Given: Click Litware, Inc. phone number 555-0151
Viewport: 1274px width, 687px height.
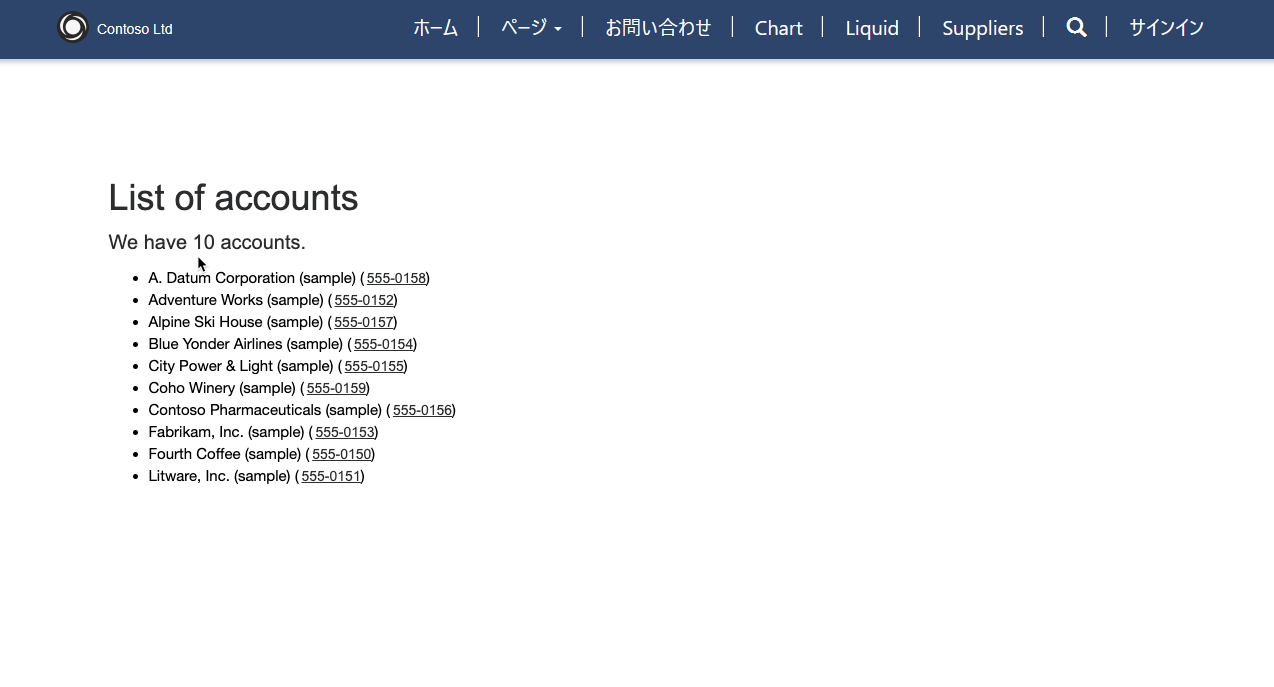Looking at the screenshot, I should click(331, 476).
